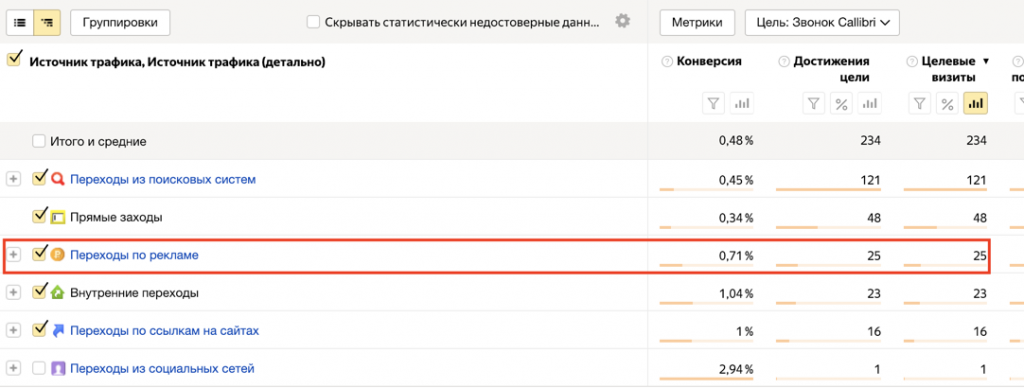Click search engines magnifier icon
This screenshot has height=388, width=1024.
[57, 179]
